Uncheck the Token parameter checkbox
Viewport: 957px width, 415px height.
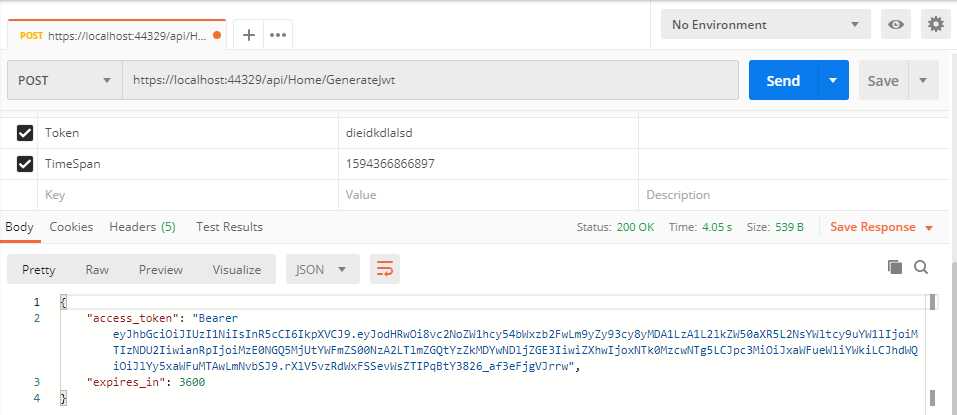point(25,132)
